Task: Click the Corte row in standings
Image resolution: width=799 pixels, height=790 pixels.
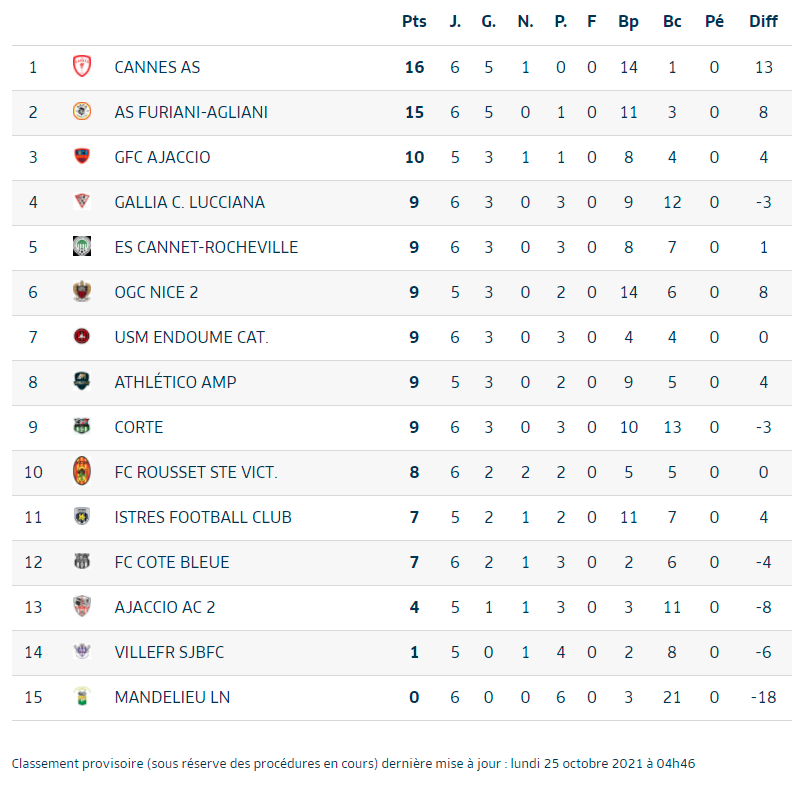Action: [402, 427]
